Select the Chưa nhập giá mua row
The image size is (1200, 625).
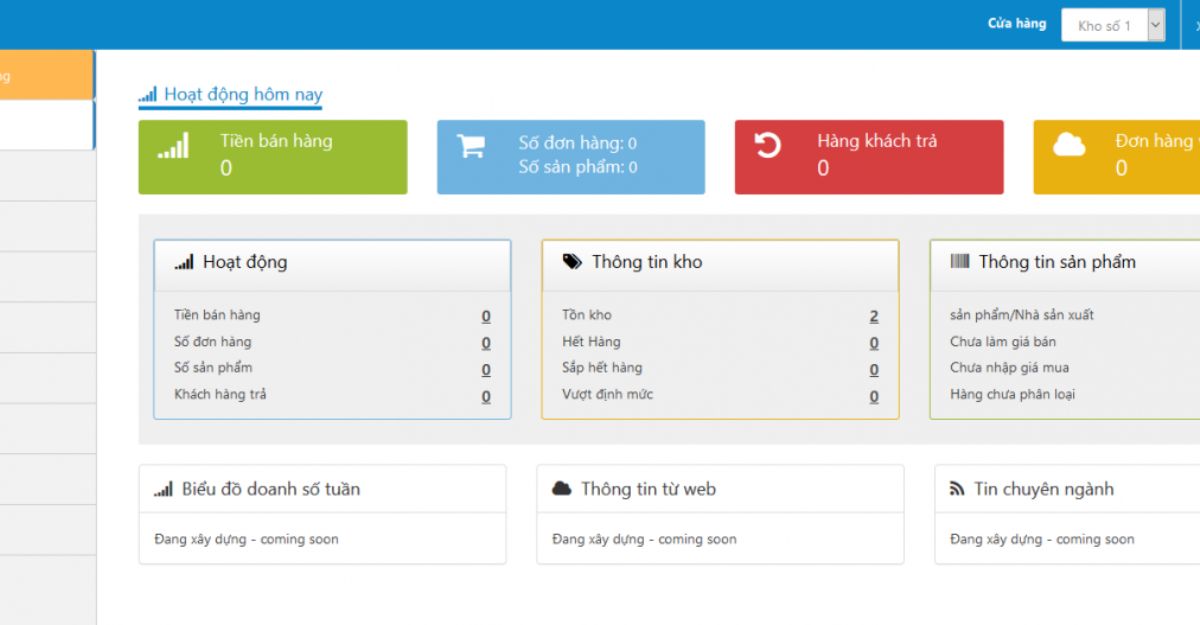tap(1009, 367)
